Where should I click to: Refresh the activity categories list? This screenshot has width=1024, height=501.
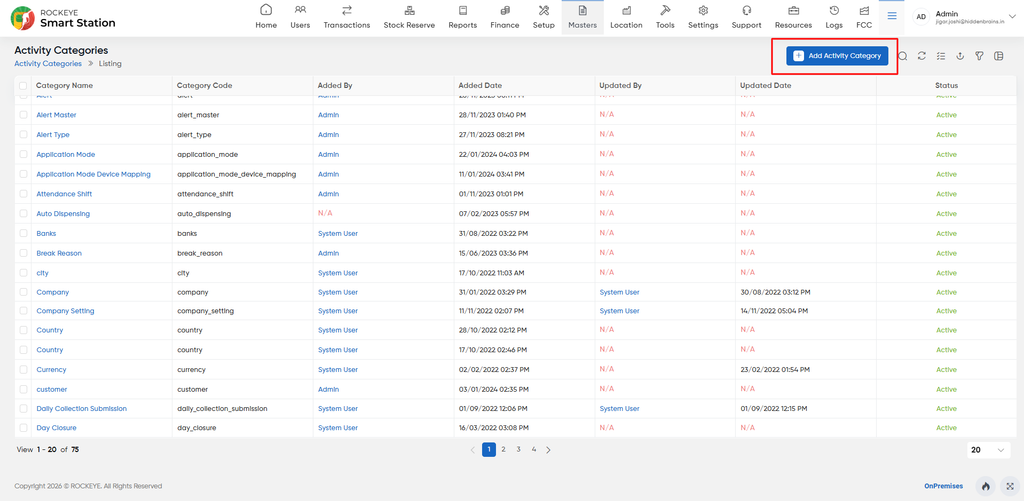point(921,56)
